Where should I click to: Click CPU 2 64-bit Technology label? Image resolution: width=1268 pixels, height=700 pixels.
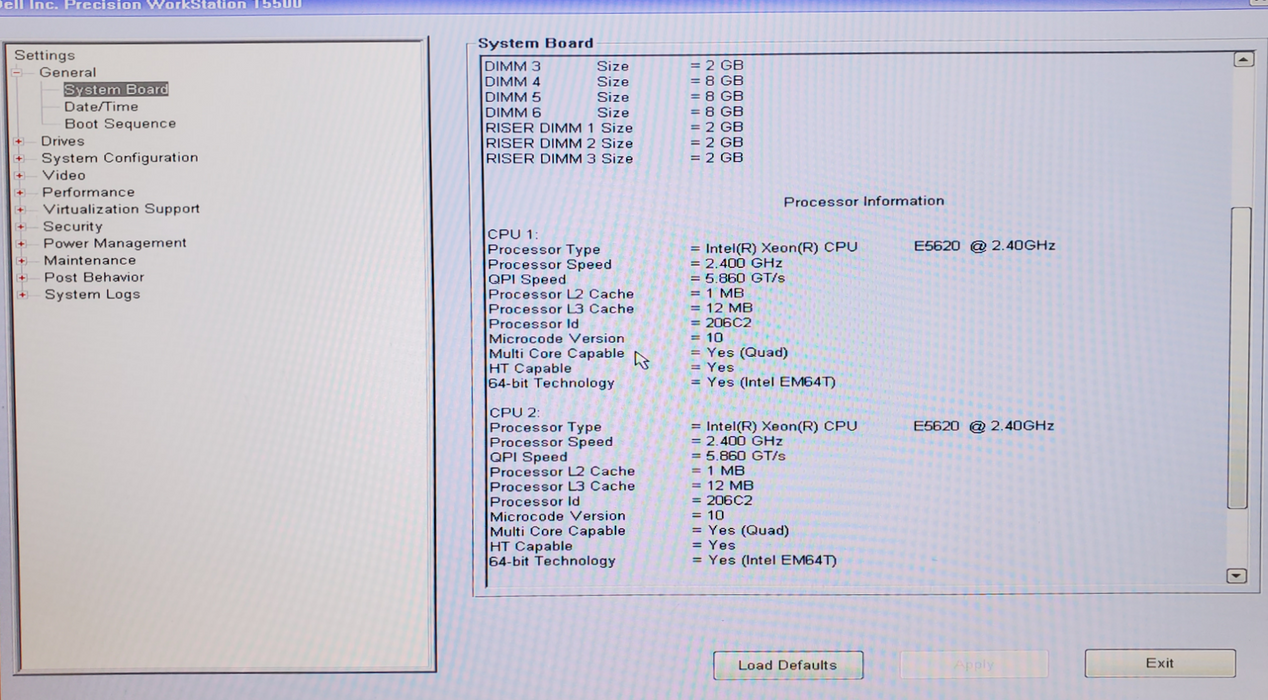[x=552, y=561]
